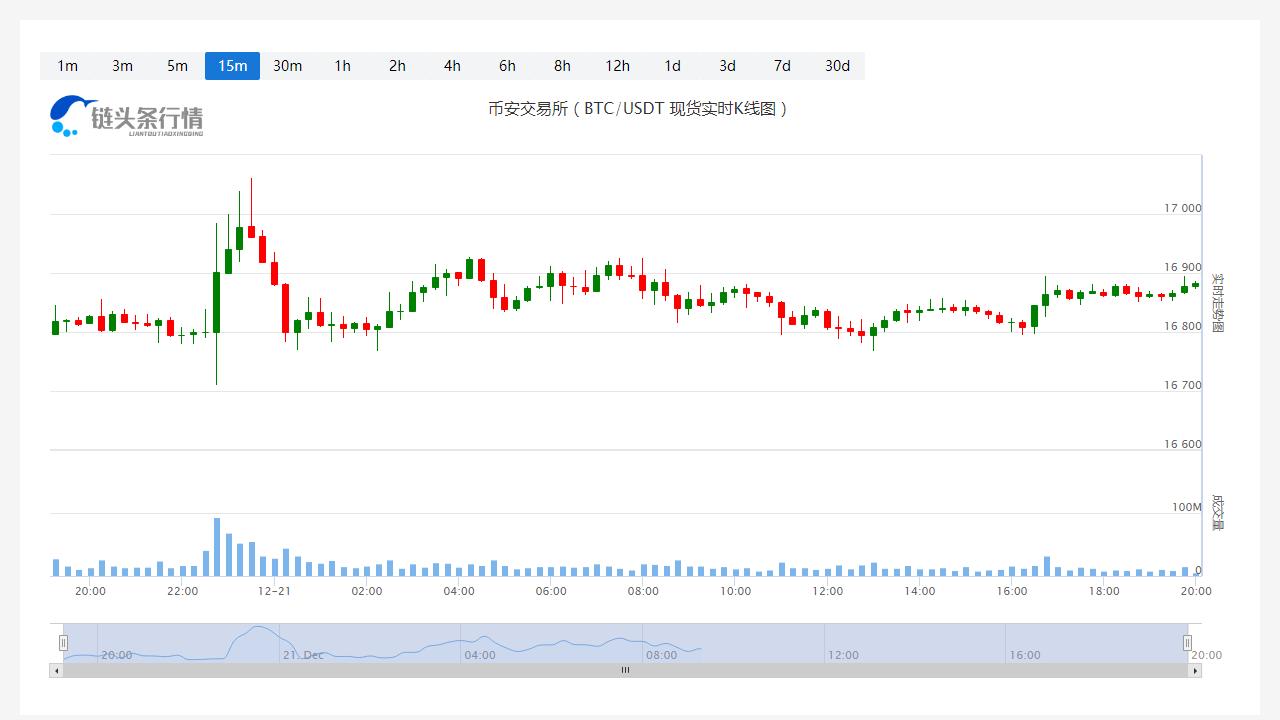Image resolution: width=1280 pixels, height=720 pixels.
Task: Select the active 15m interval
Action: tap(232, 66)
